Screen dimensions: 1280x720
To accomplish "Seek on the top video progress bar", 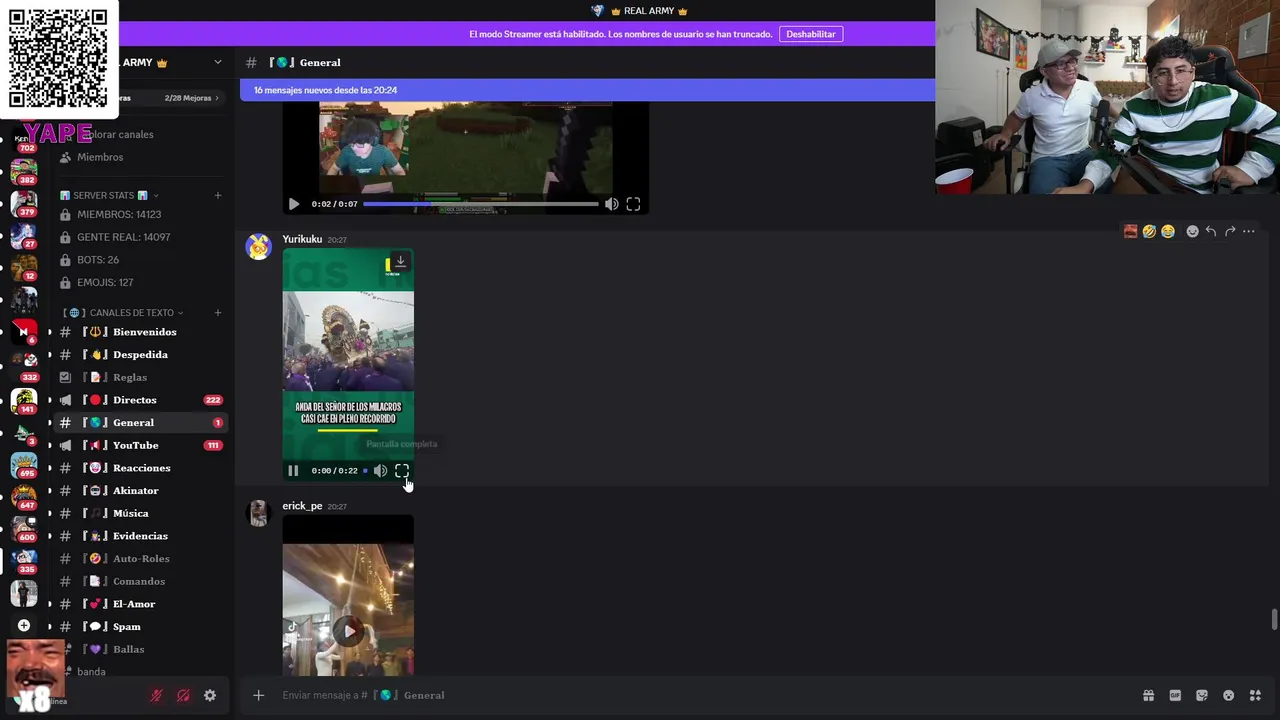I will 480,204.
